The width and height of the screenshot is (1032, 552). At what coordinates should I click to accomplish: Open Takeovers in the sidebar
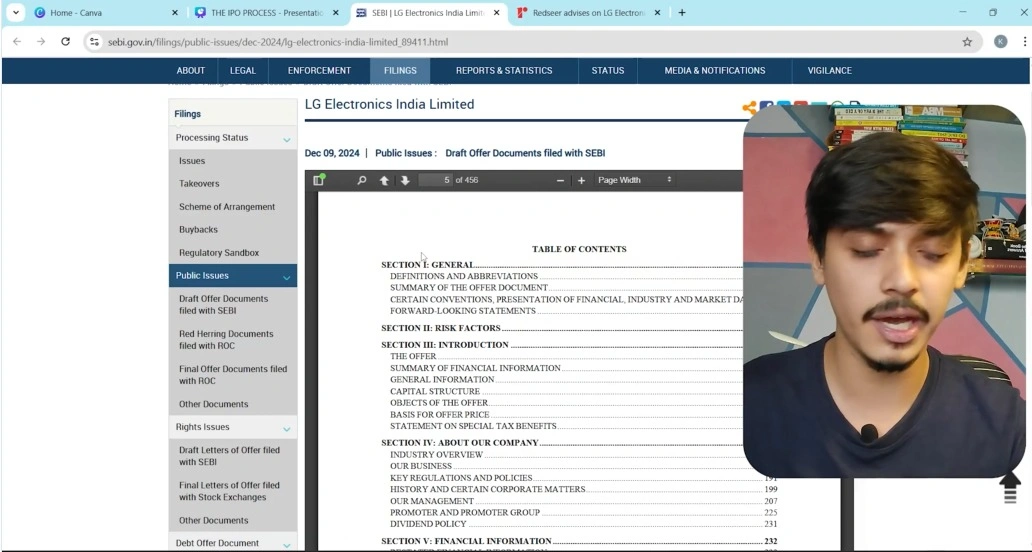tap(199, 184)
